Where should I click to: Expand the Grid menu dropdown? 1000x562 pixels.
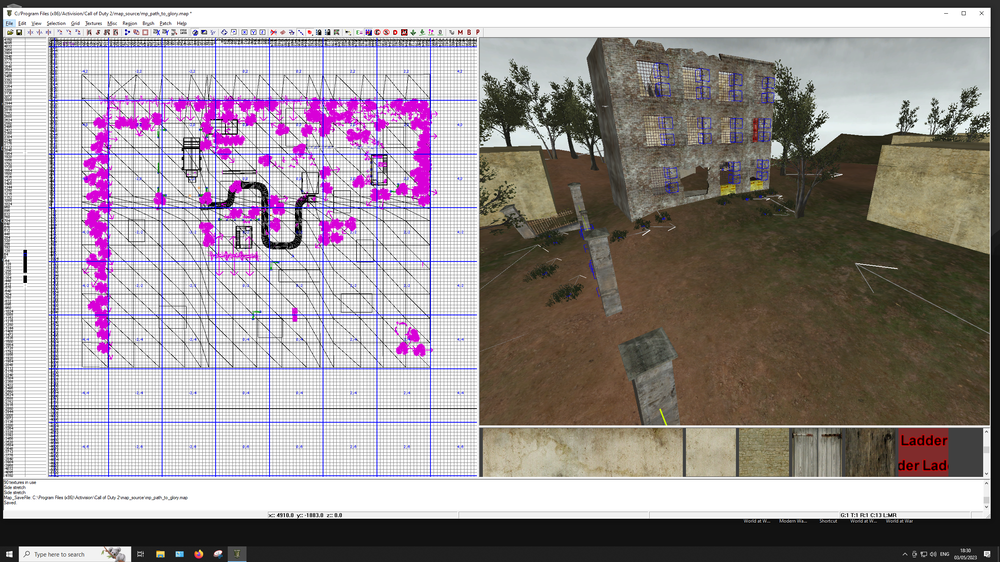(75, 22)
